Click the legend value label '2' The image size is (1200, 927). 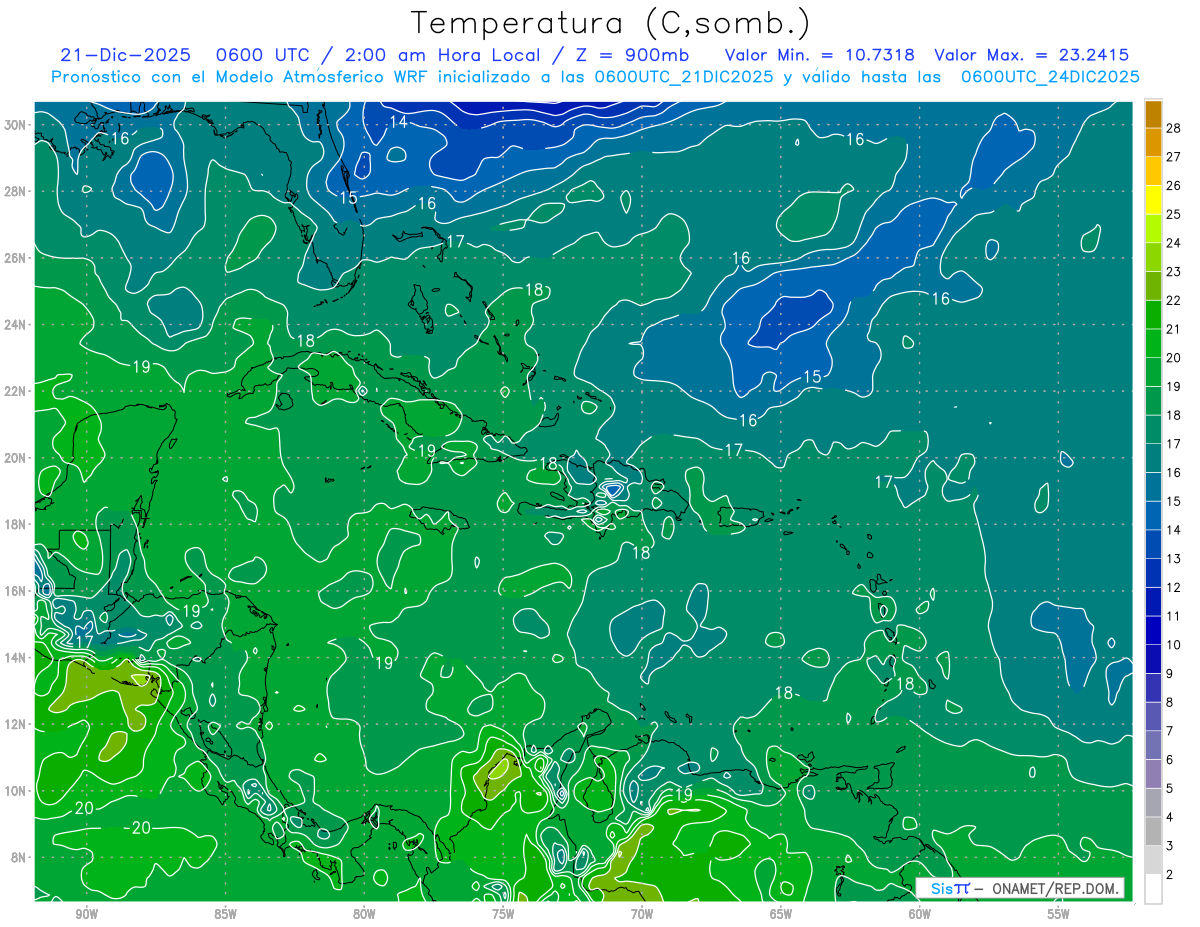[1170, 875]
